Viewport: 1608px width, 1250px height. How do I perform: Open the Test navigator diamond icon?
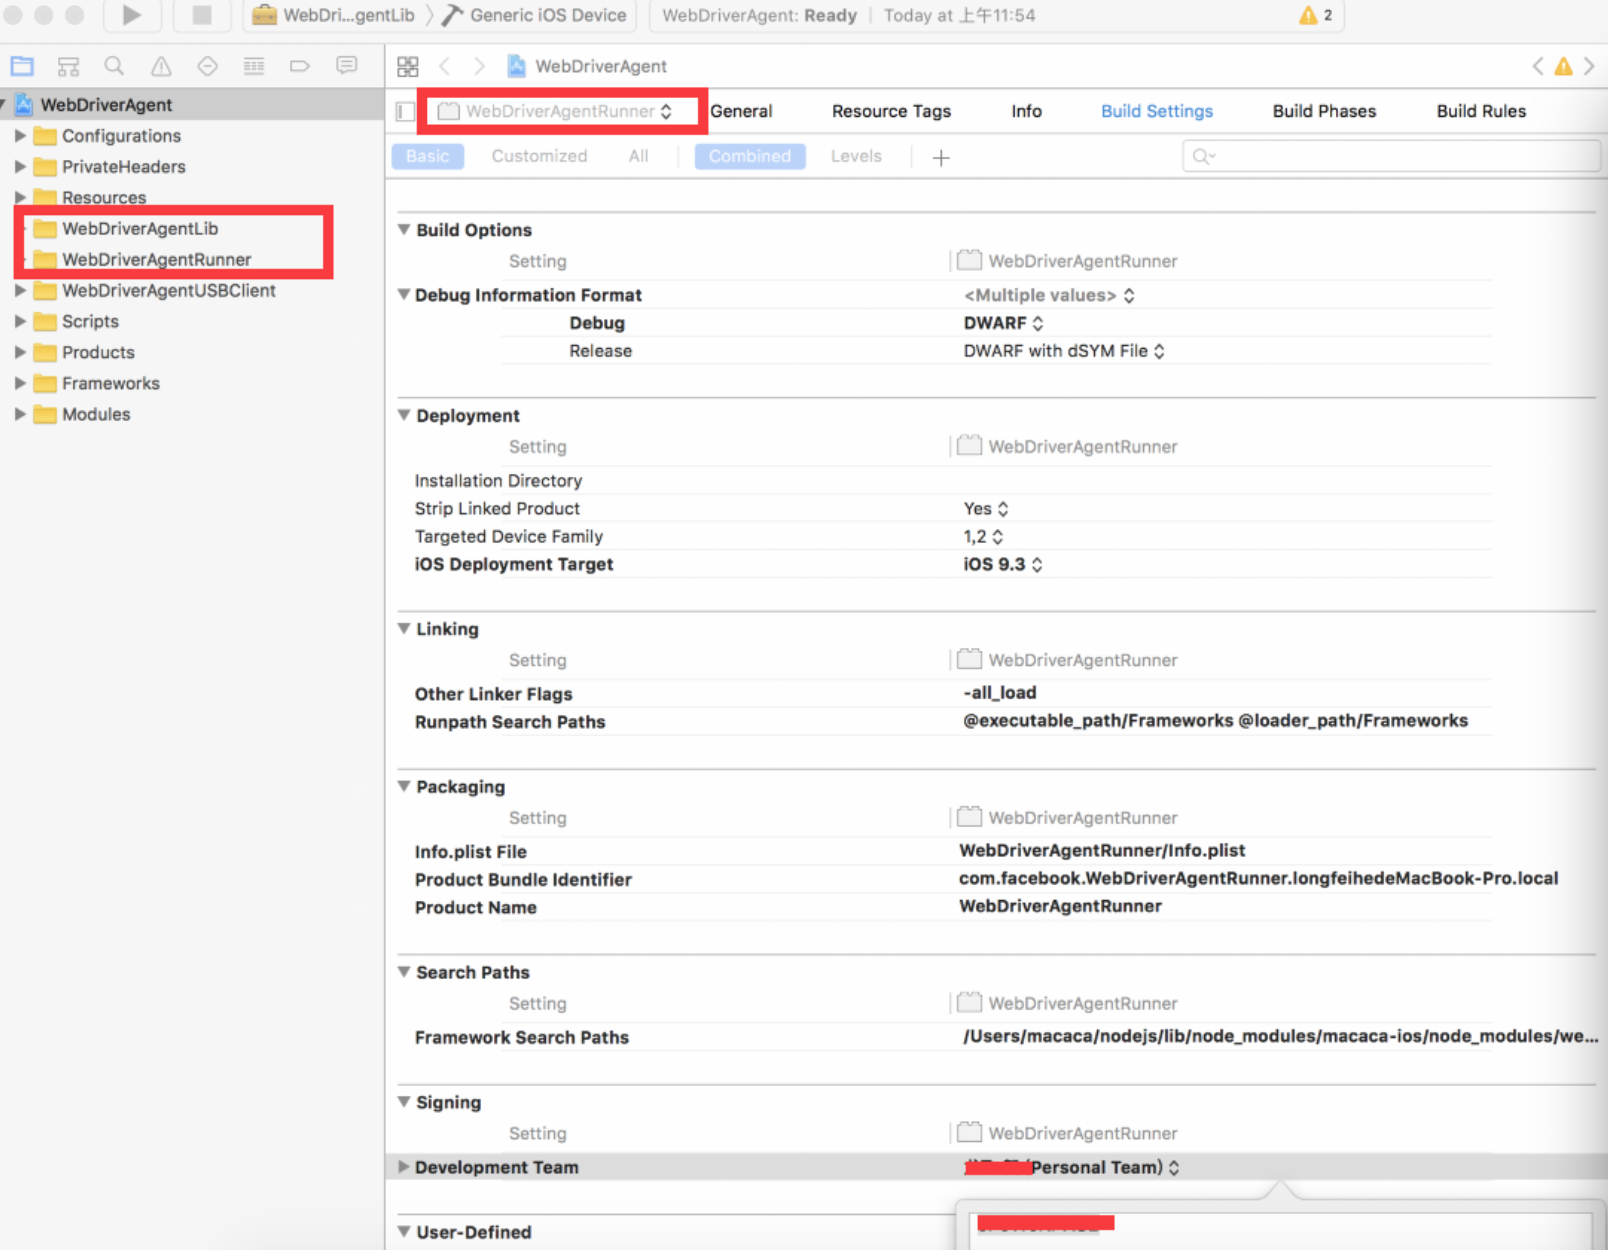(207, 66)
